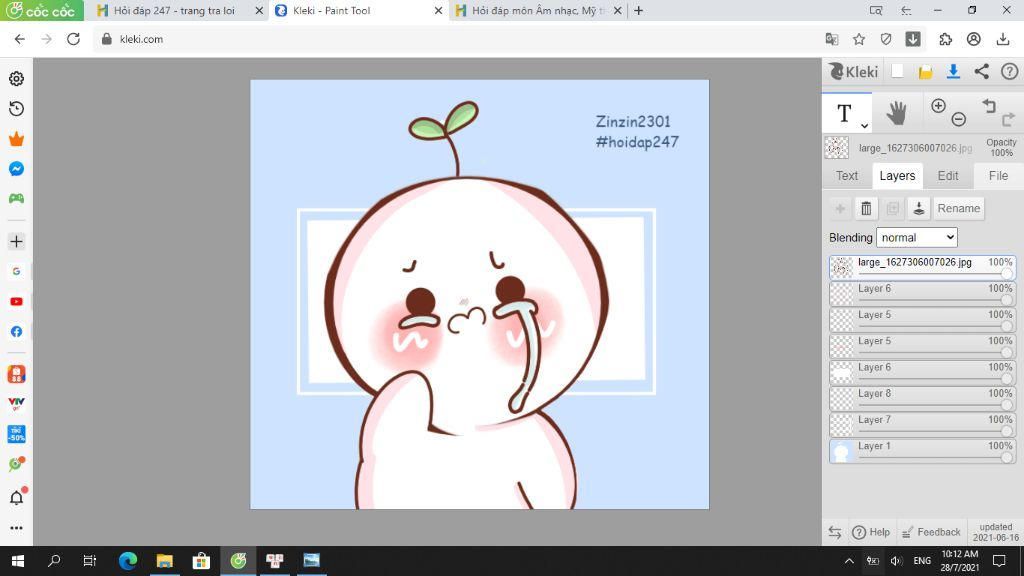Image resolution: width=1024 pixels, height=576 pixels.
Task: Delete layer using trash can icon
Action: (866, 208)
